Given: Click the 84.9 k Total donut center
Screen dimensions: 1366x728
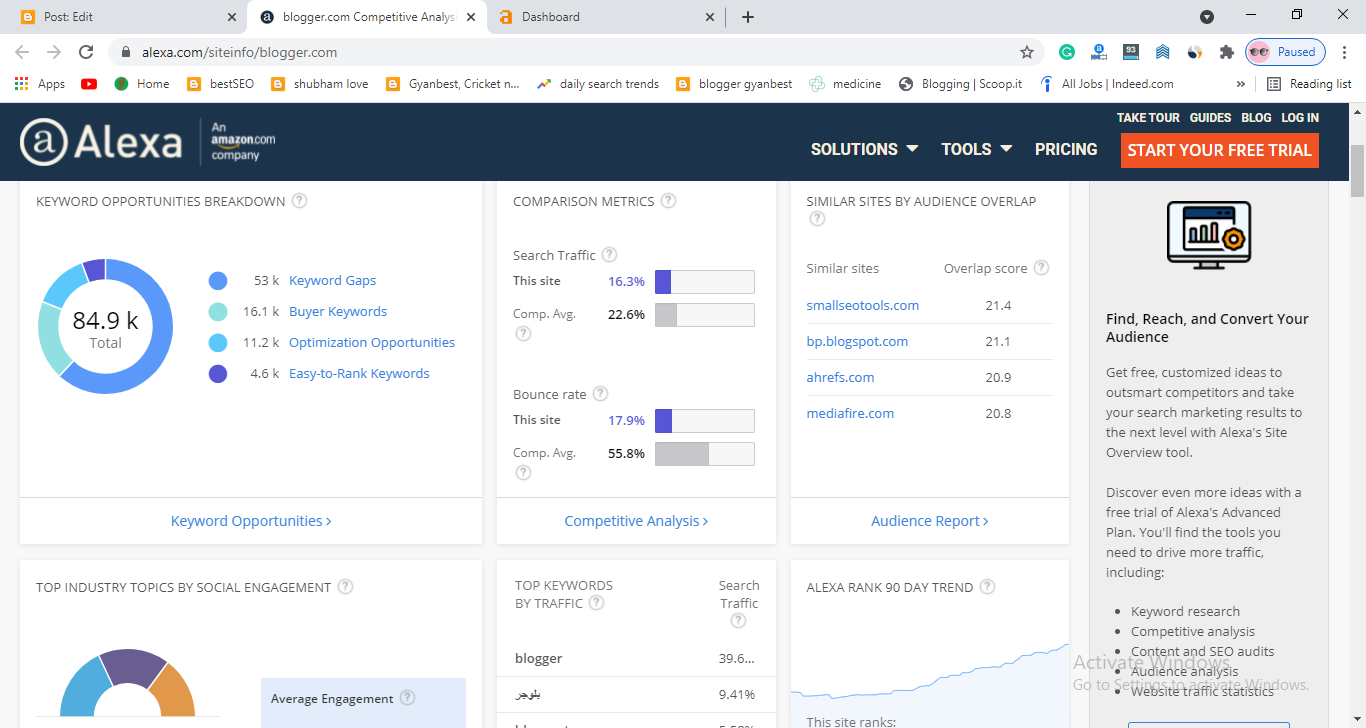Looking at the screenshot, I should [105, 327].
